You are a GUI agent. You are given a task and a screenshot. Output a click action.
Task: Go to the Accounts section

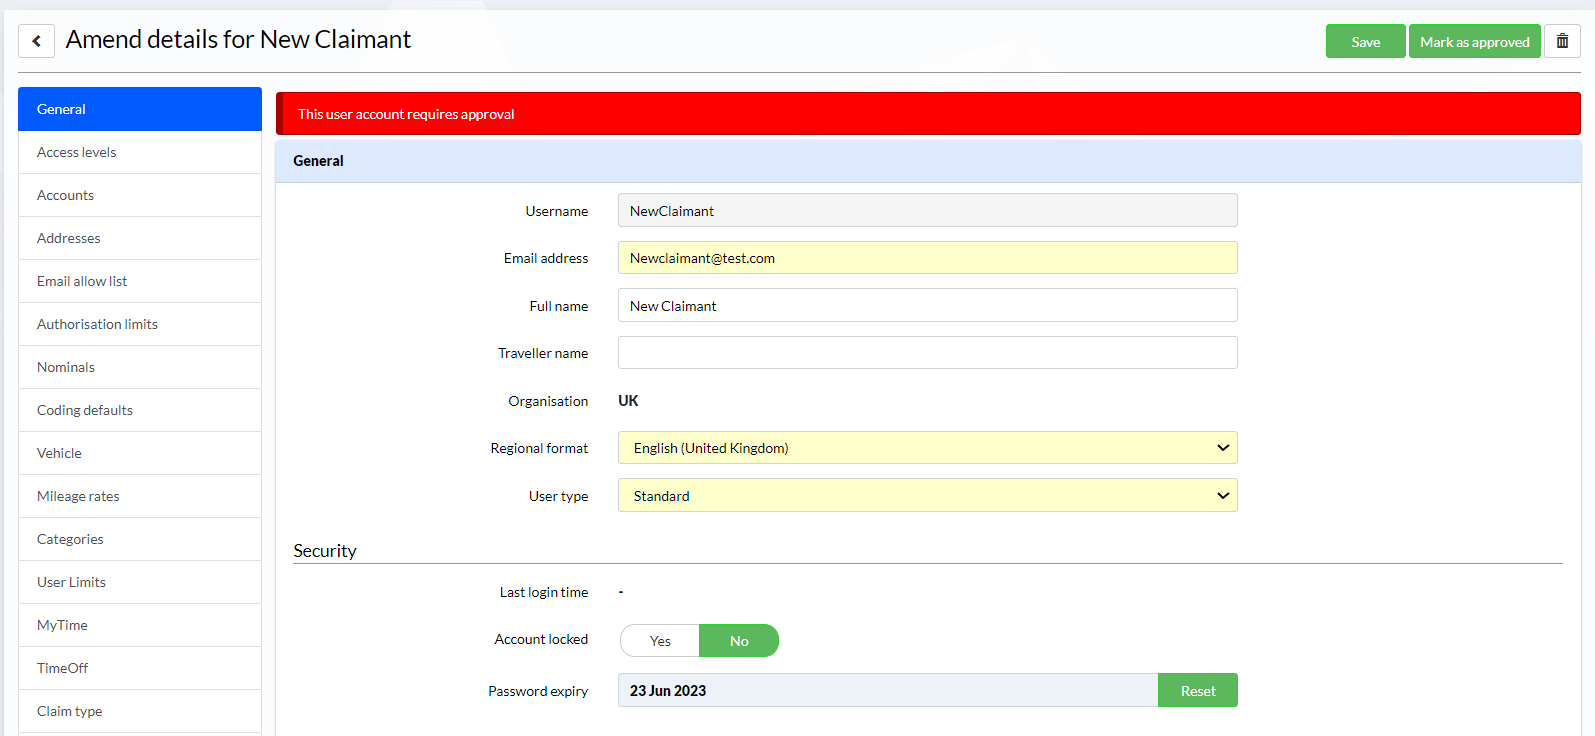tap(140, 195)
